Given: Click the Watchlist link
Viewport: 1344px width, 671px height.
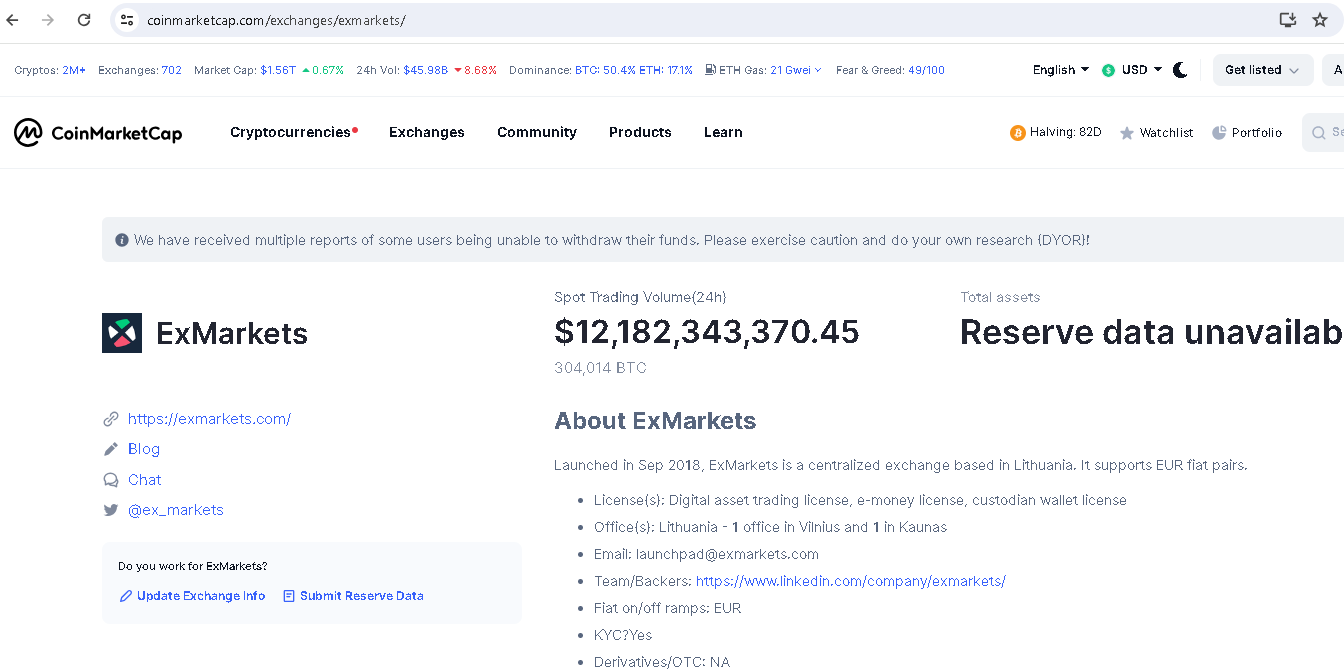Looking at the screenshot, I should click(x=1166, y=133).
